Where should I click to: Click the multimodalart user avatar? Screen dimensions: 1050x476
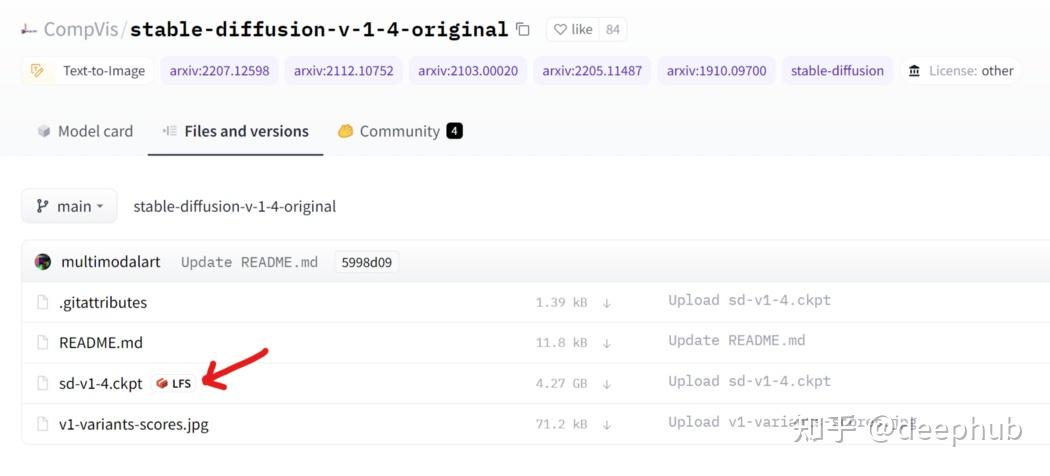pos(43,262)
